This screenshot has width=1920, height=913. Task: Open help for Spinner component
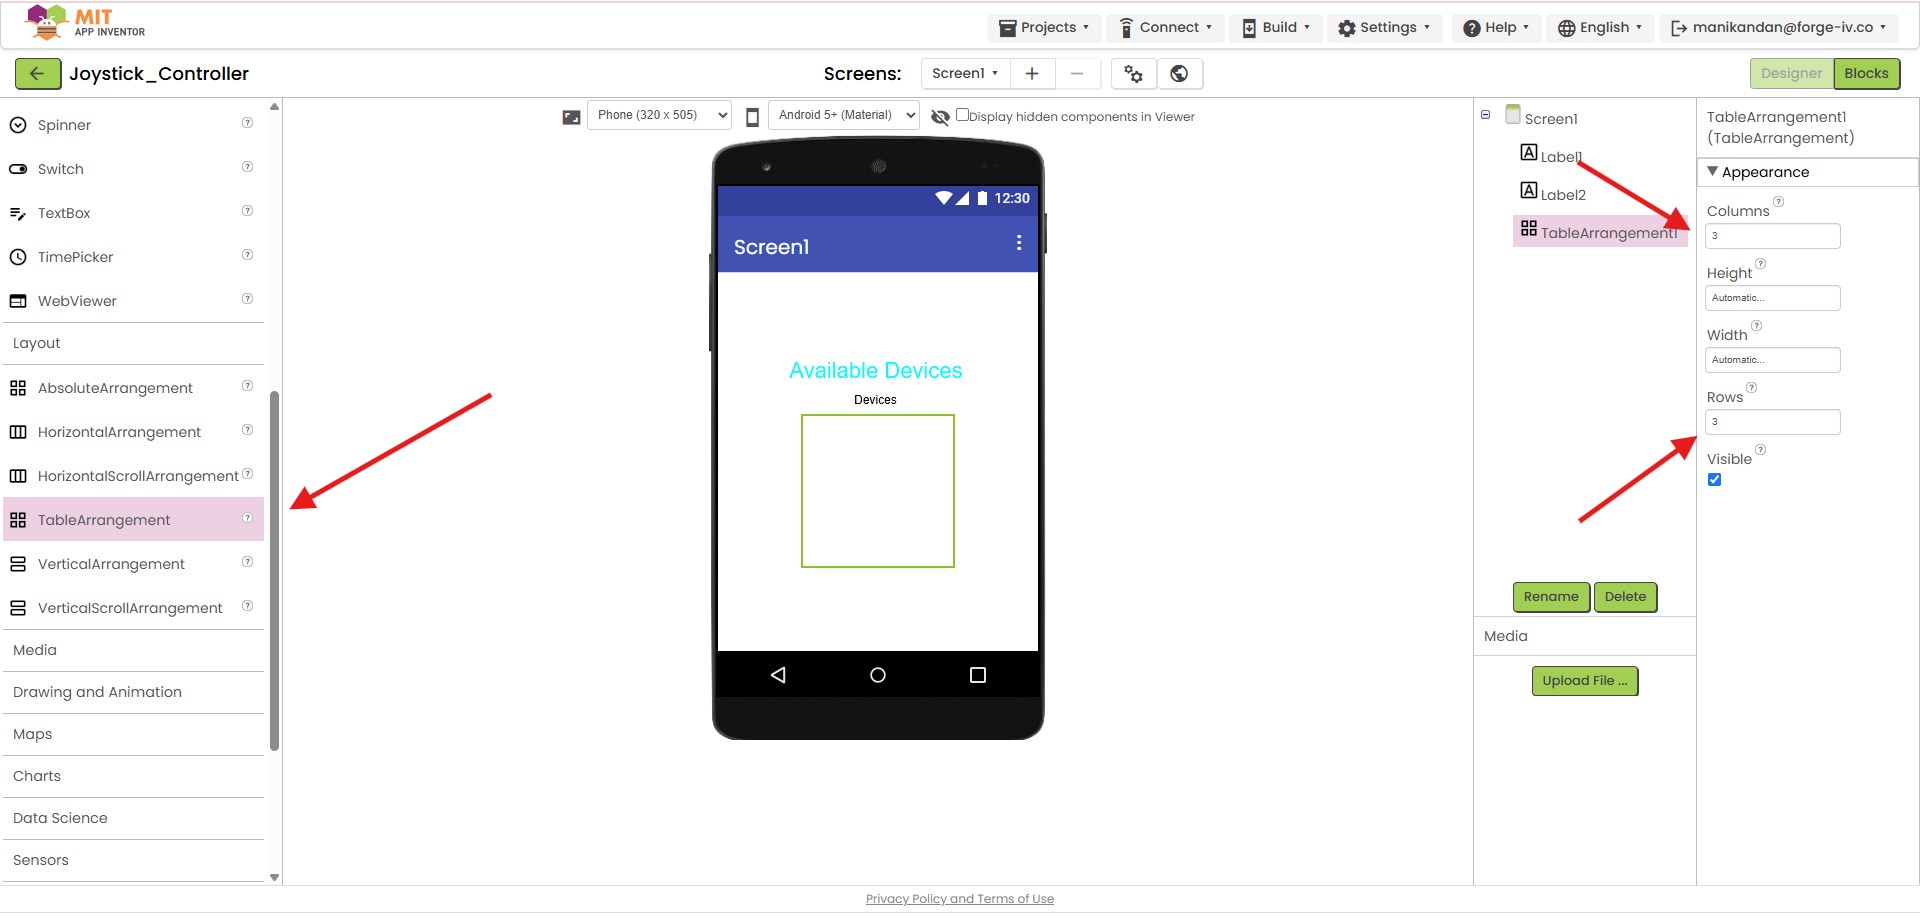tap(247, 123)
